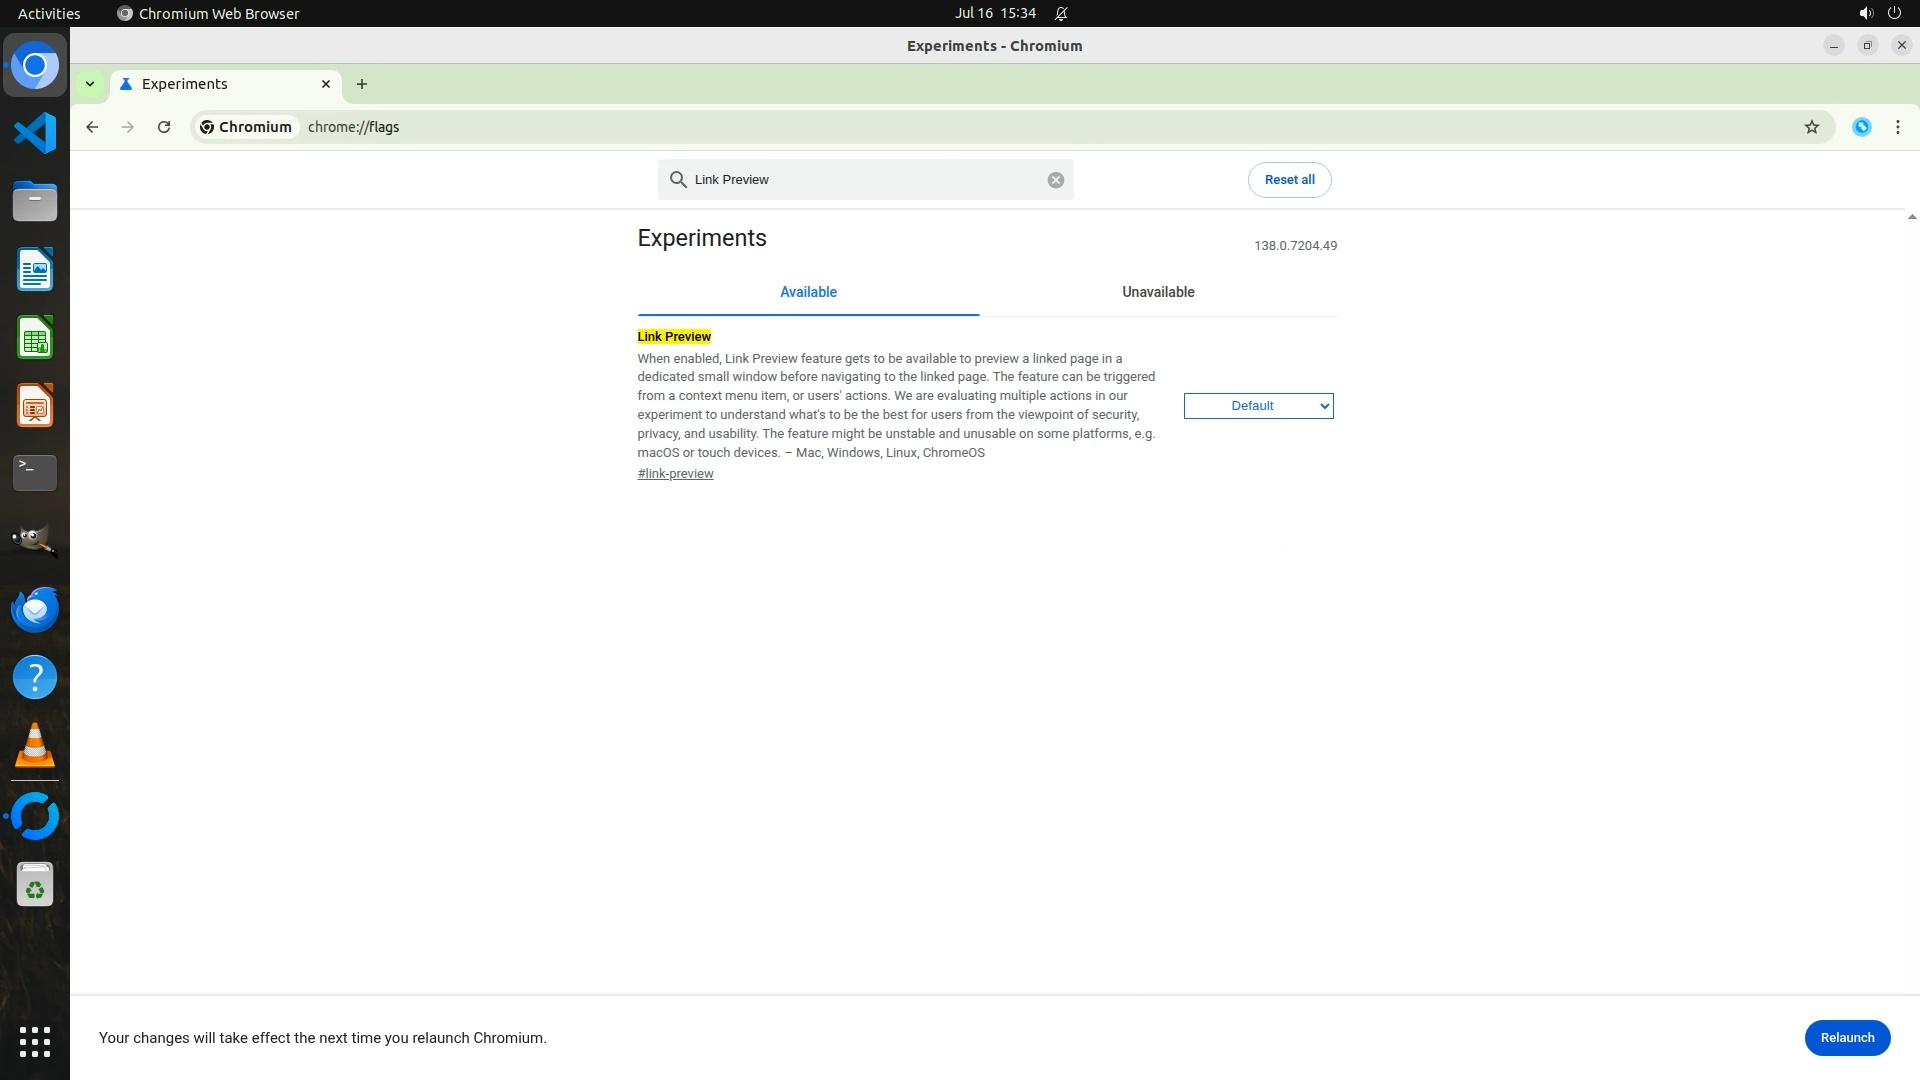Open the #link-preview anchor link
This screenshot has height=1080, width=1920.
point(675,474)
